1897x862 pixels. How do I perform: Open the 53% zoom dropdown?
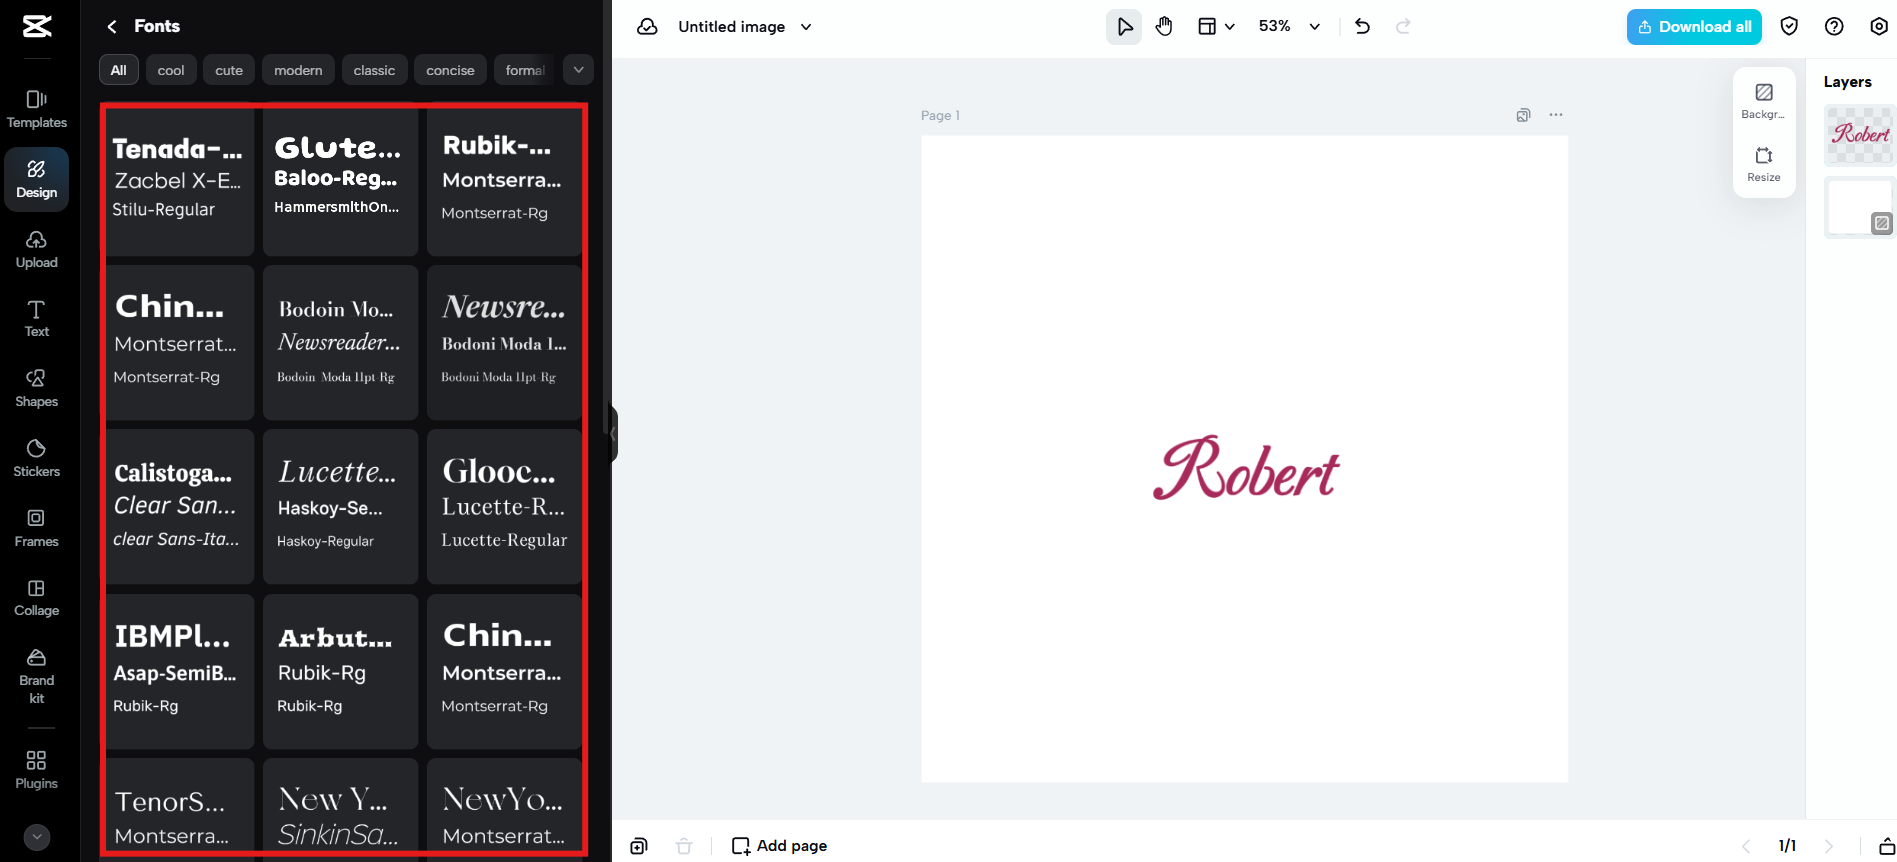1290,27
